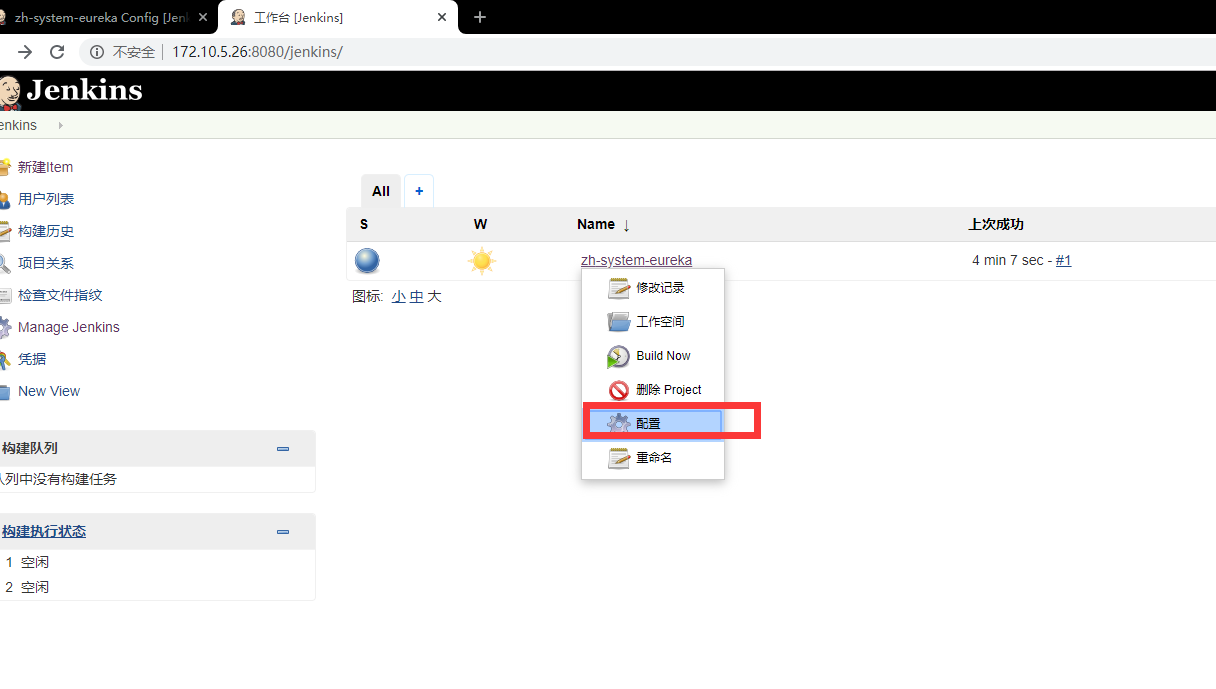Click the 检查文件指纹 icon
Viewport: 1216px width, 689px height.
coord(5,295)
